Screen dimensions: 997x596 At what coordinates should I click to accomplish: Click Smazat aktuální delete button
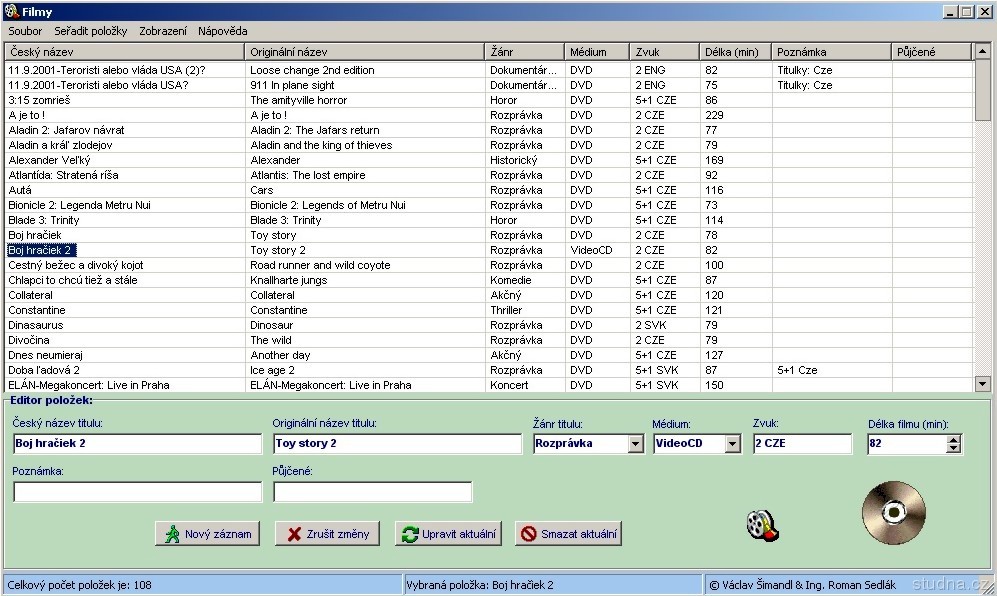pyautogui.click(x=567, y=534)
